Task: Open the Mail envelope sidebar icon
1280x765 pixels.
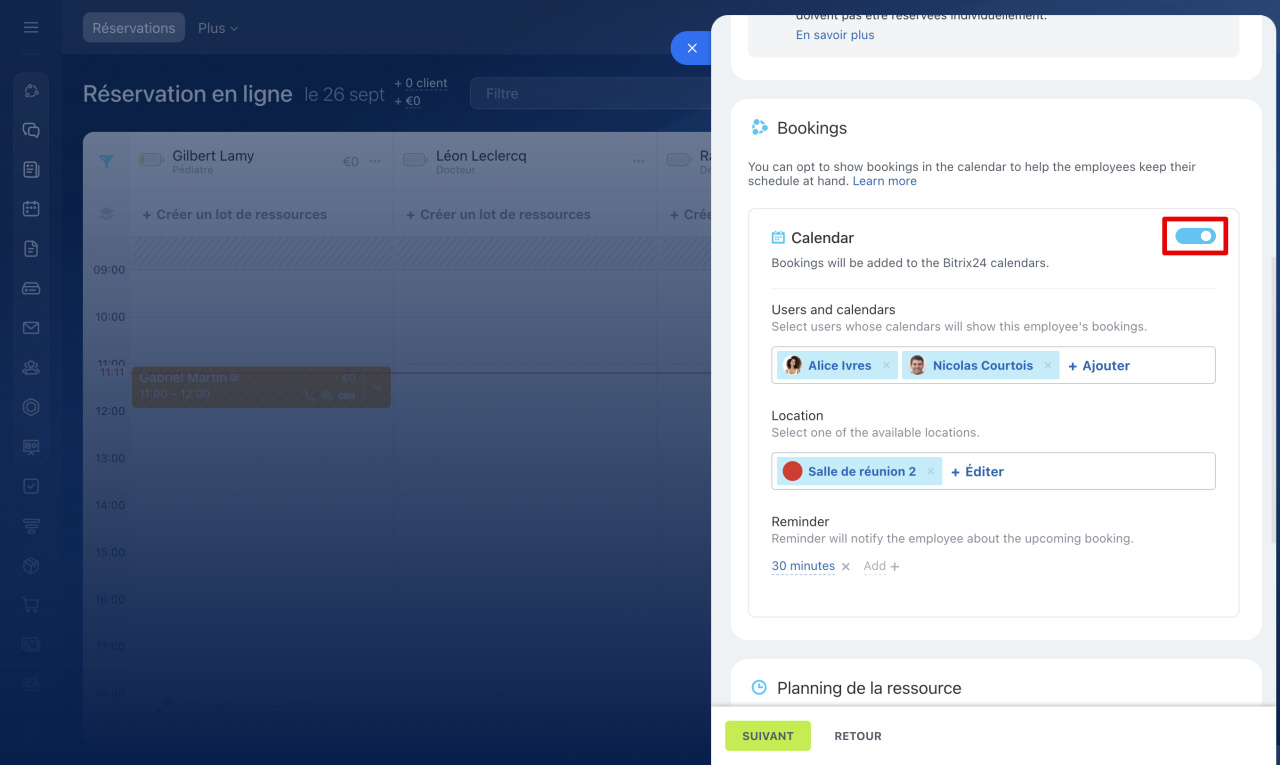Action: [31, 328]
